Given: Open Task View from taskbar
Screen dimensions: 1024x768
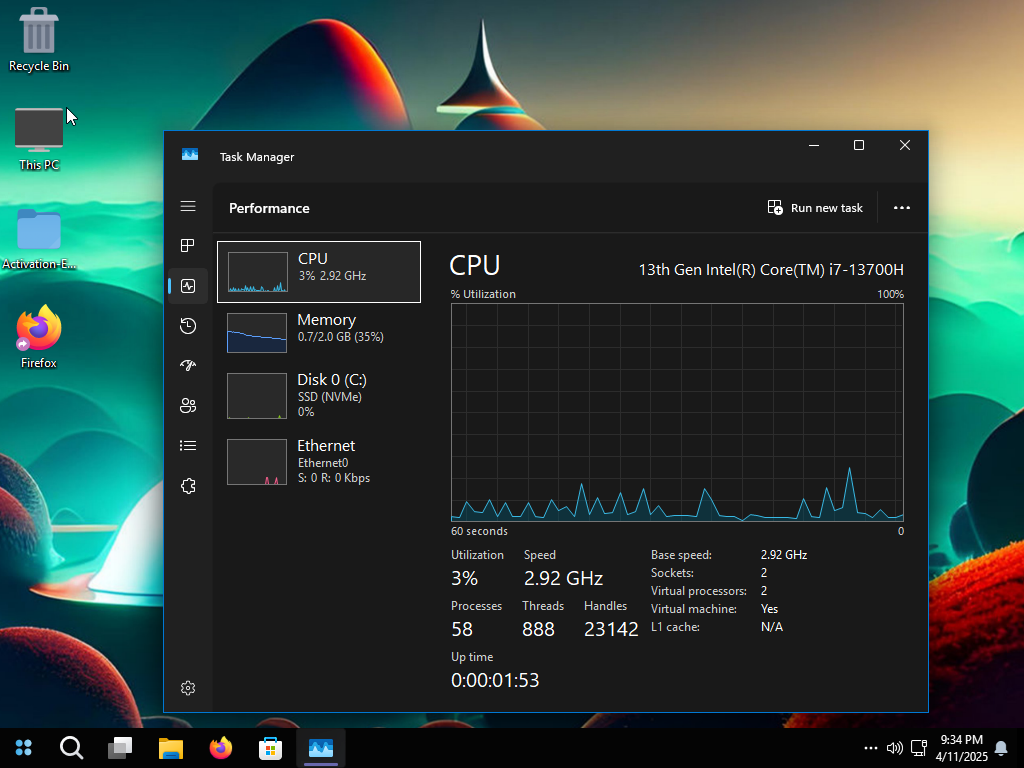Looking at the screenshot, I should [120, 747].
